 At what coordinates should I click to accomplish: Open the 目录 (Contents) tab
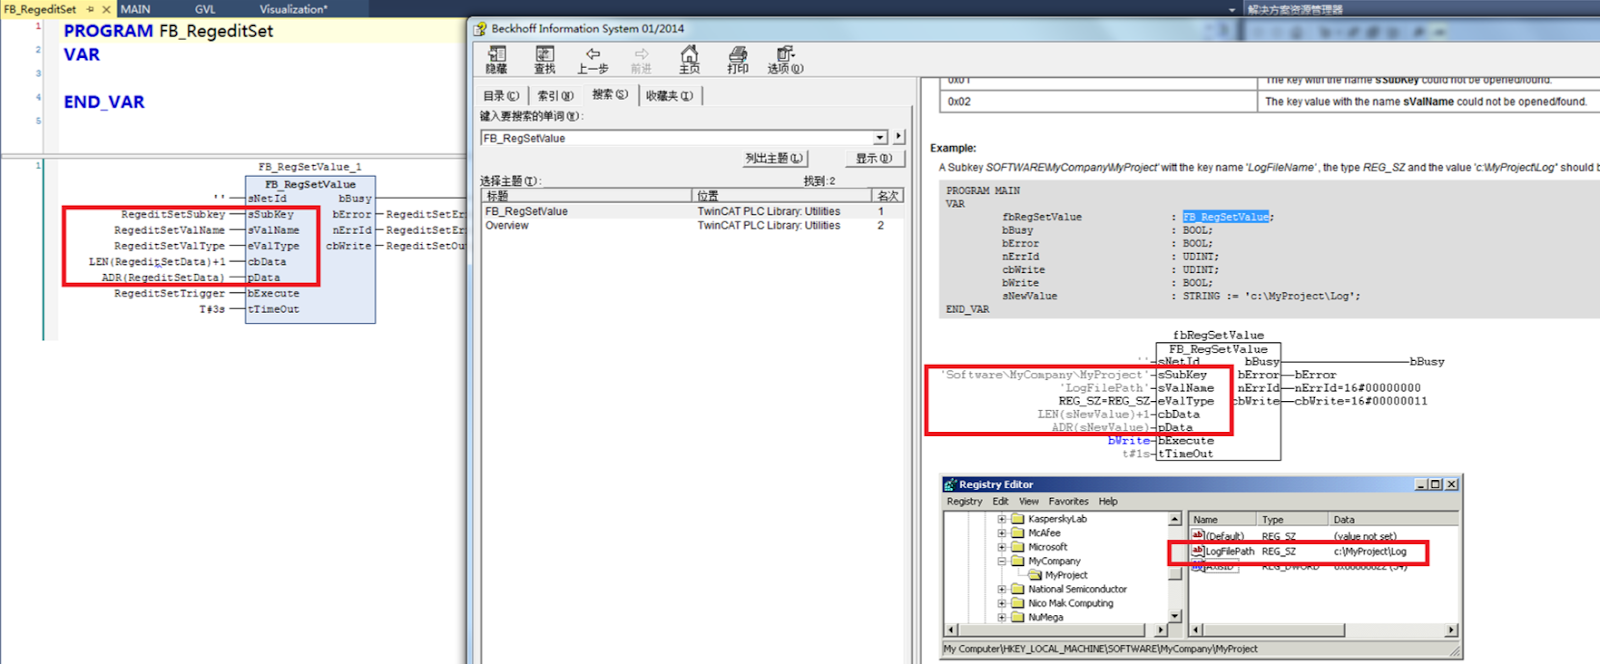[x=501, y=96]
